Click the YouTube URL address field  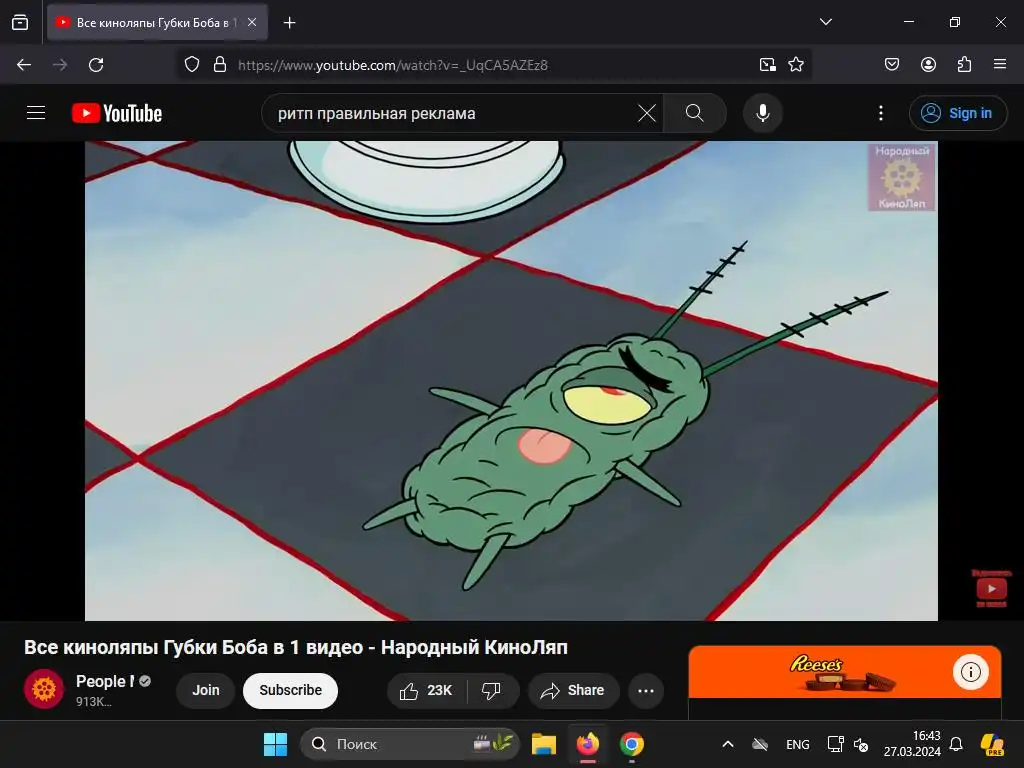[392, 65]
